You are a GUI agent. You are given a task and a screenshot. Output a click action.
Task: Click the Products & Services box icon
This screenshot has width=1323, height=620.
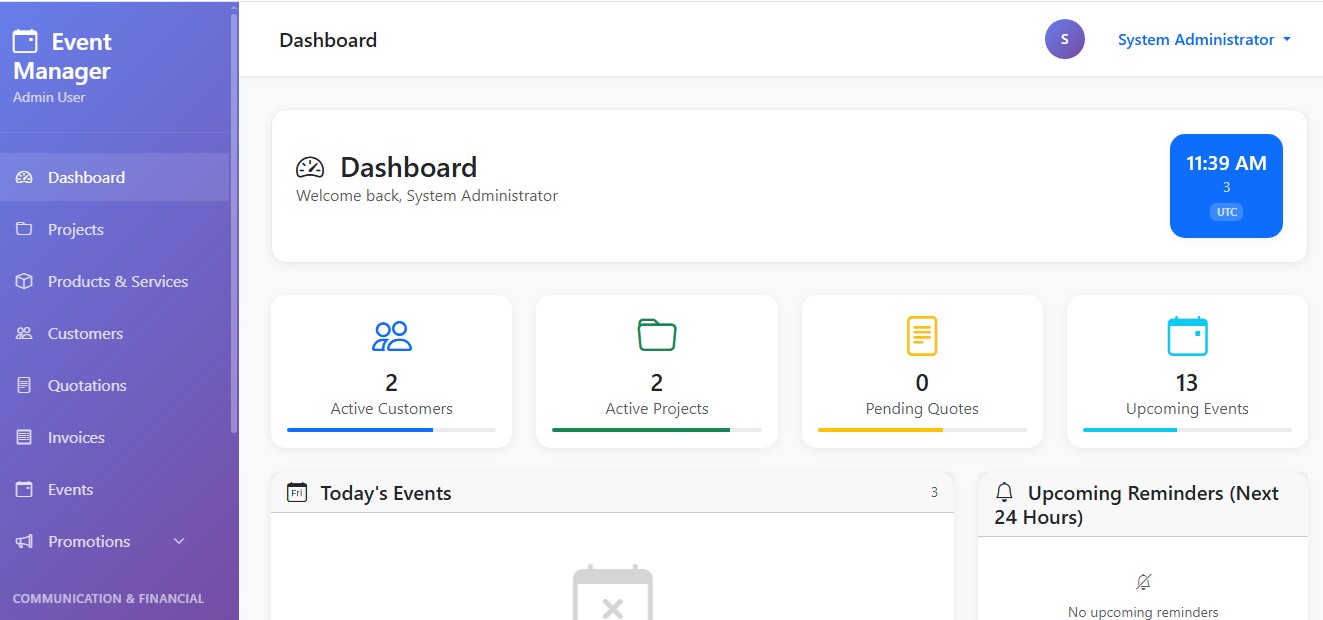(24, 281)
